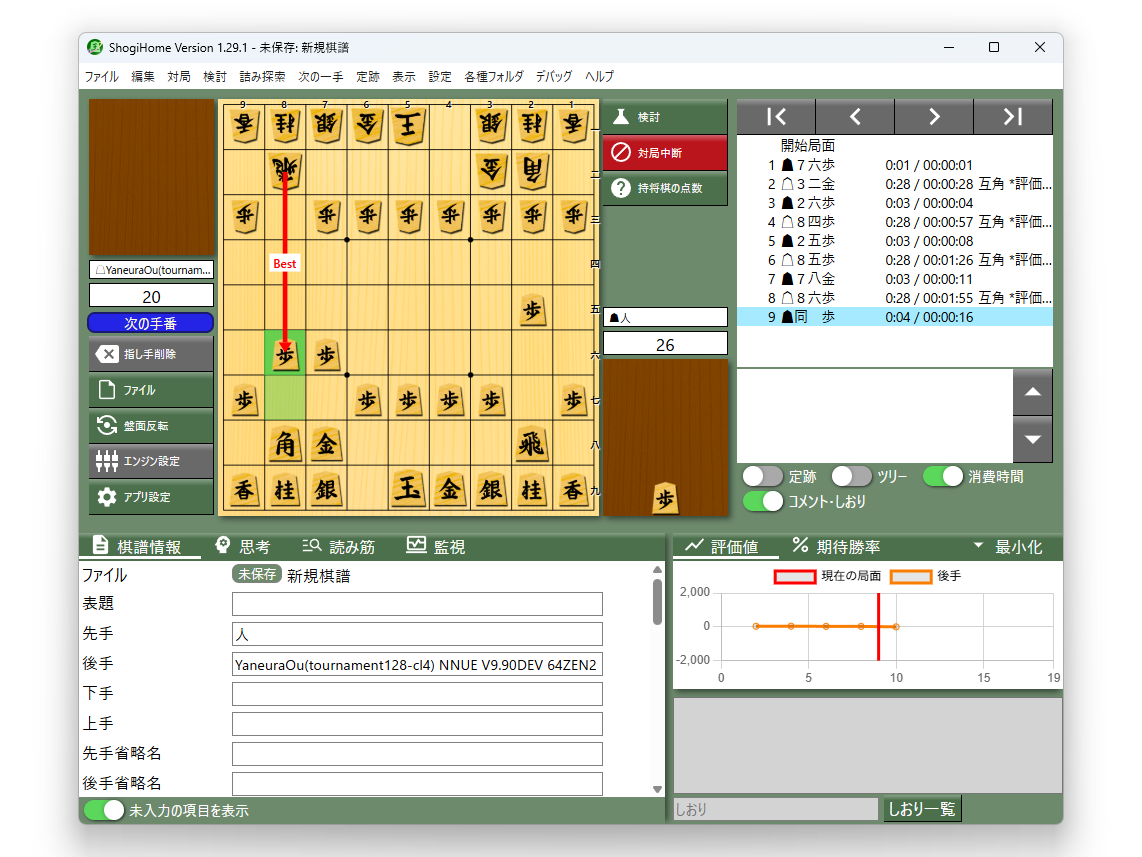This screenshot has width=1142, height=857.
Task: Step back one move
Action: tap(855, 116)
